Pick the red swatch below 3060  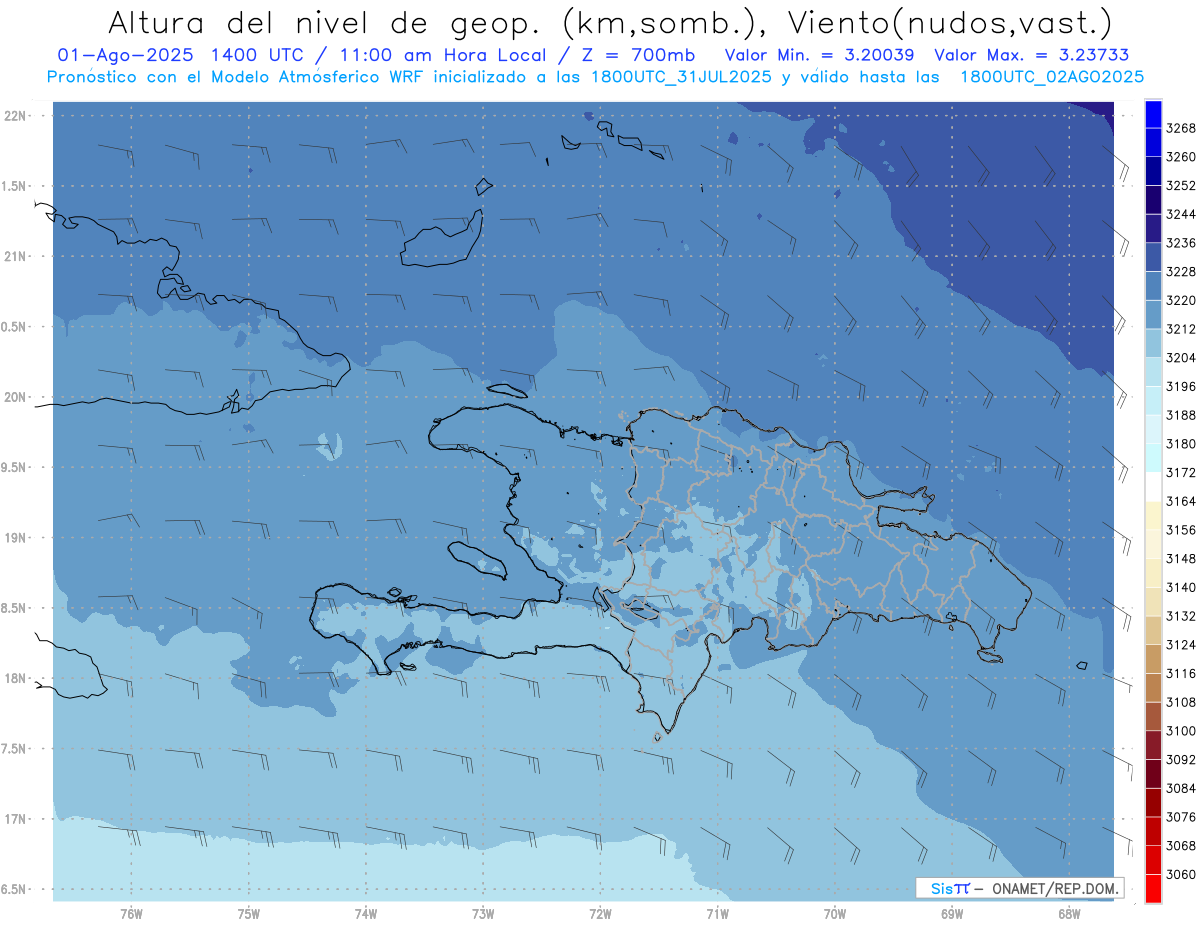(1153, 888)
